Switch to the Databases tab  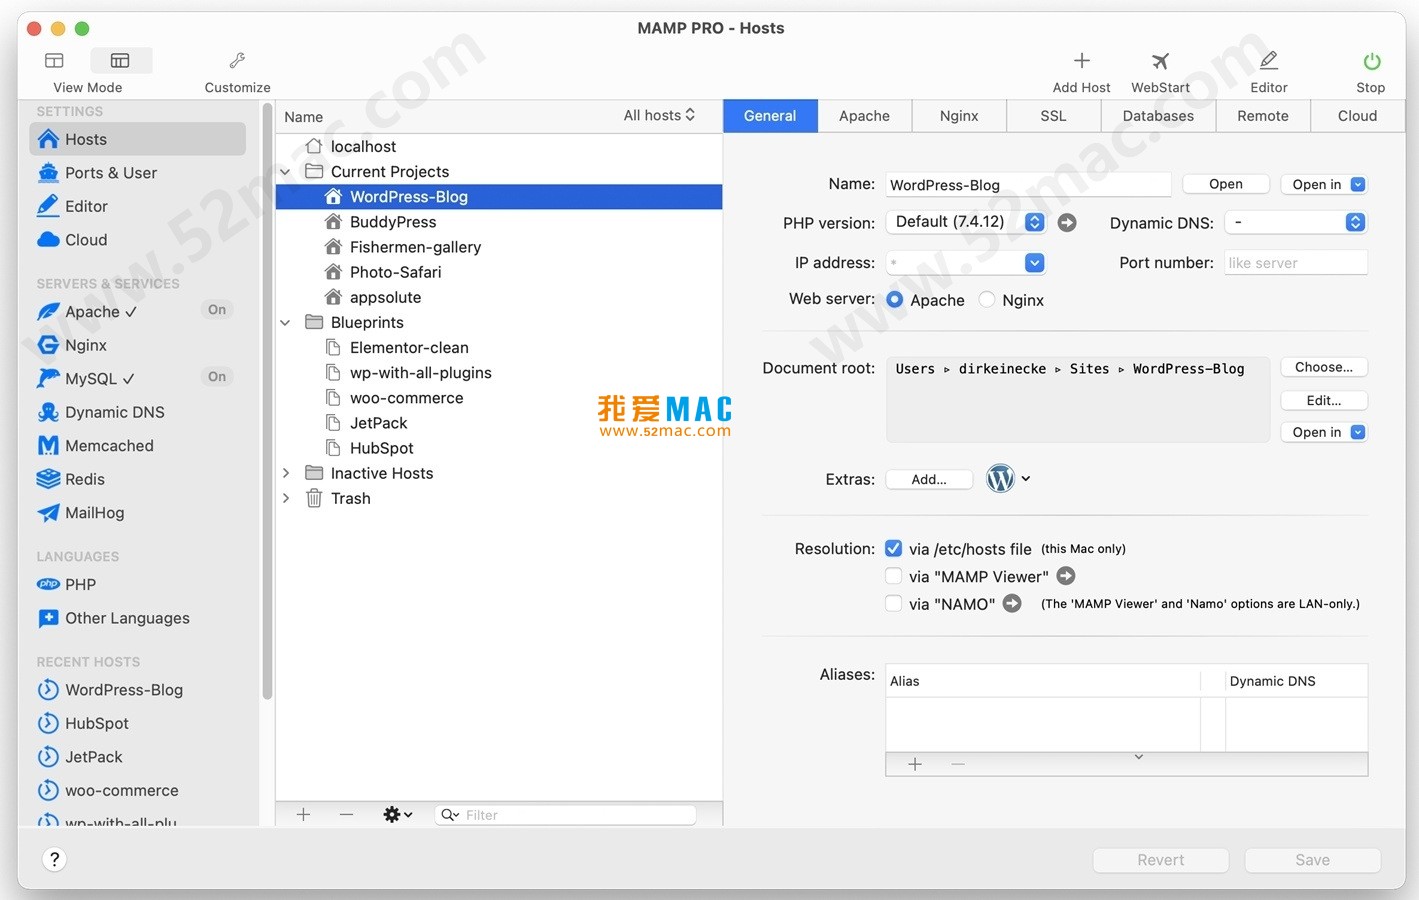(x=1158, y=116)
